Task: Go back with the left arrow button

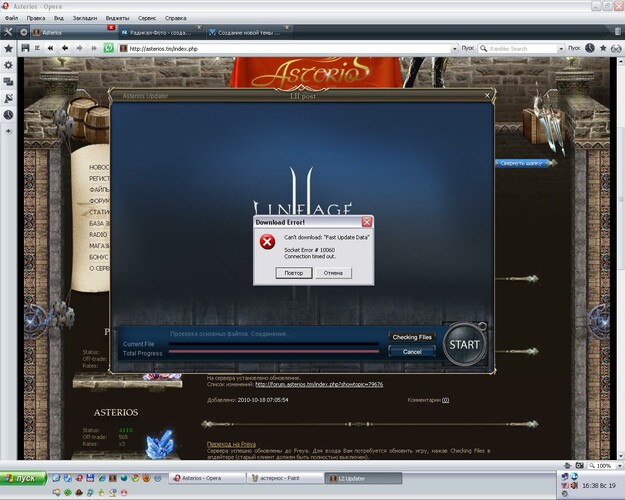Action: 65,48
